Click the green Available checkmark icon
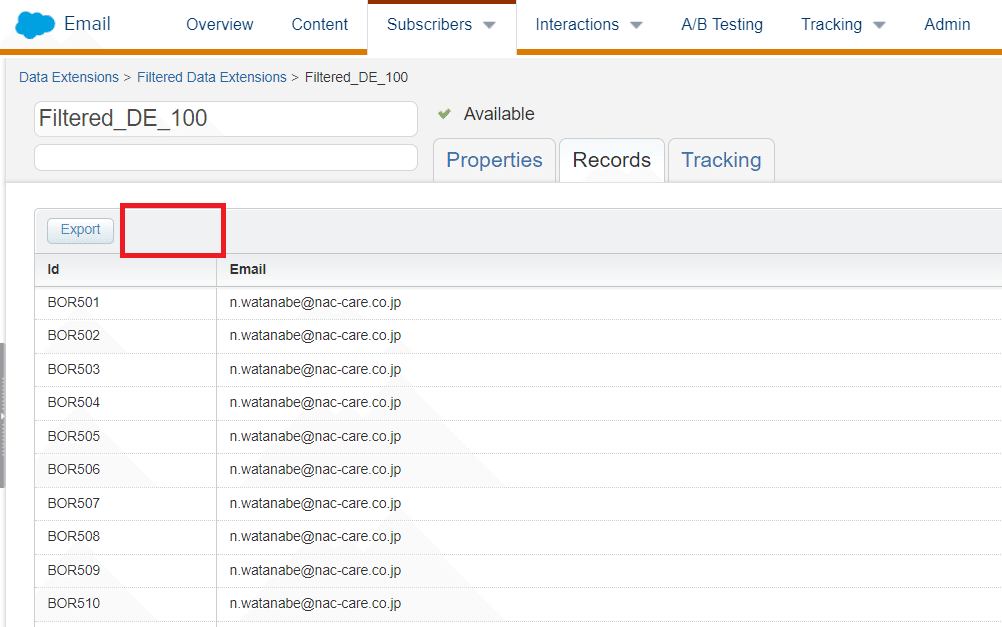The height and width of the screenshot is (627, 1002). (x=444, y=114)
